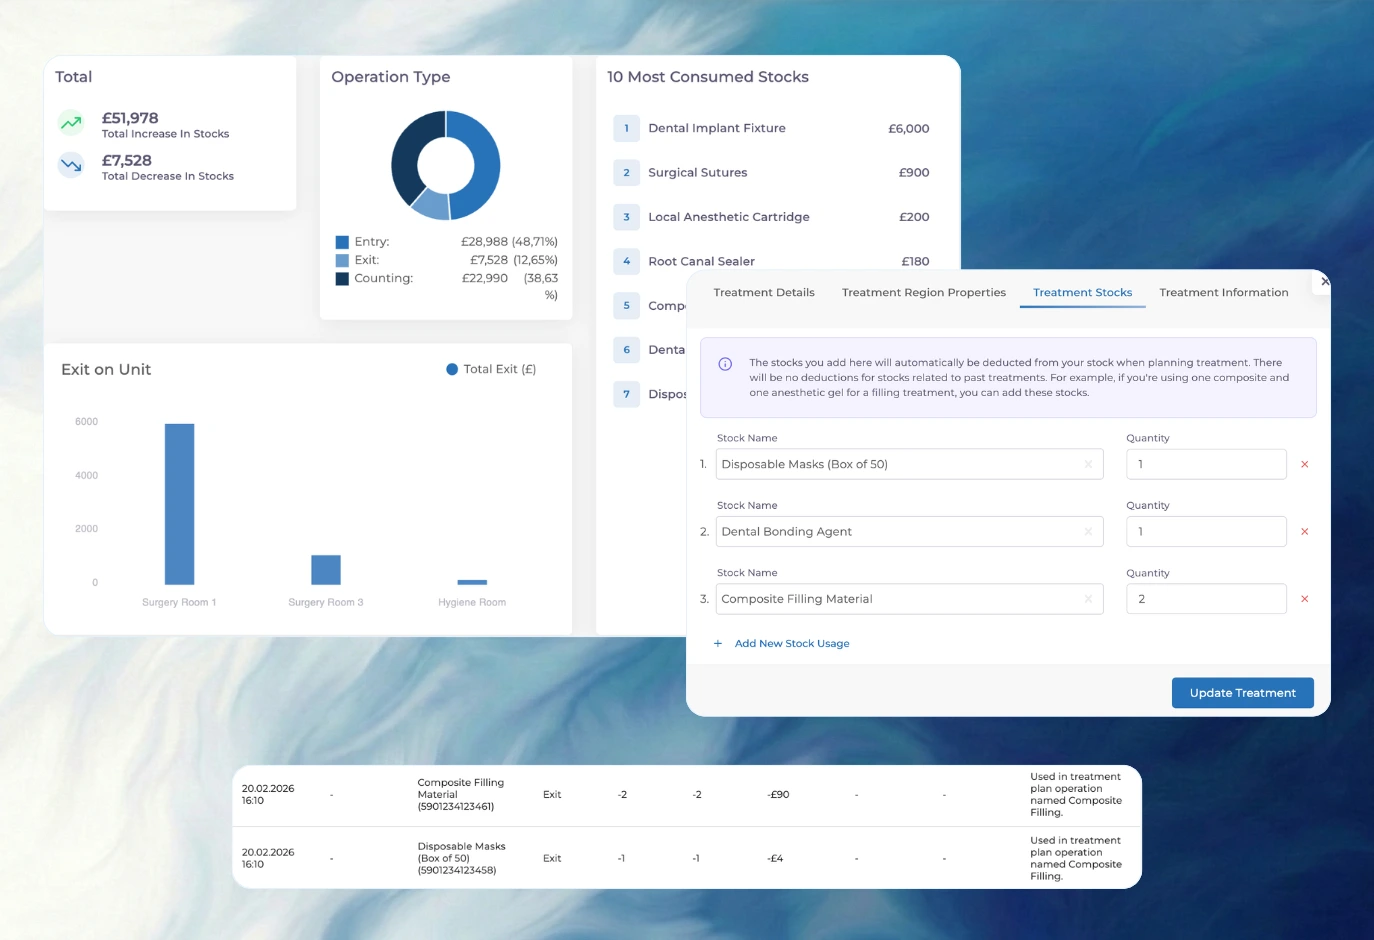
Task: Click the Update Treatment button
Action: [1242, 692]
